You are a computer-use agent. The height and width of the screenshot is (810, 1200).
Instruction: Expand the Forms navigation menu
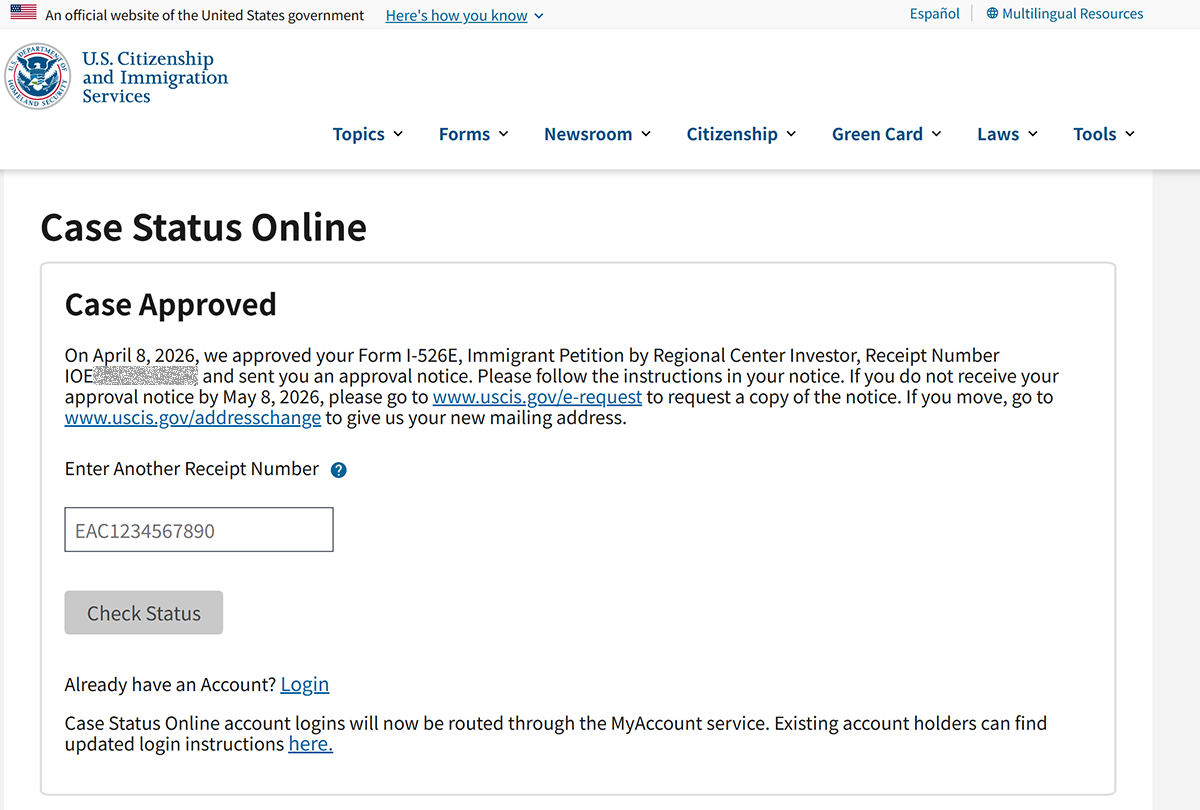tap(474, 134)
